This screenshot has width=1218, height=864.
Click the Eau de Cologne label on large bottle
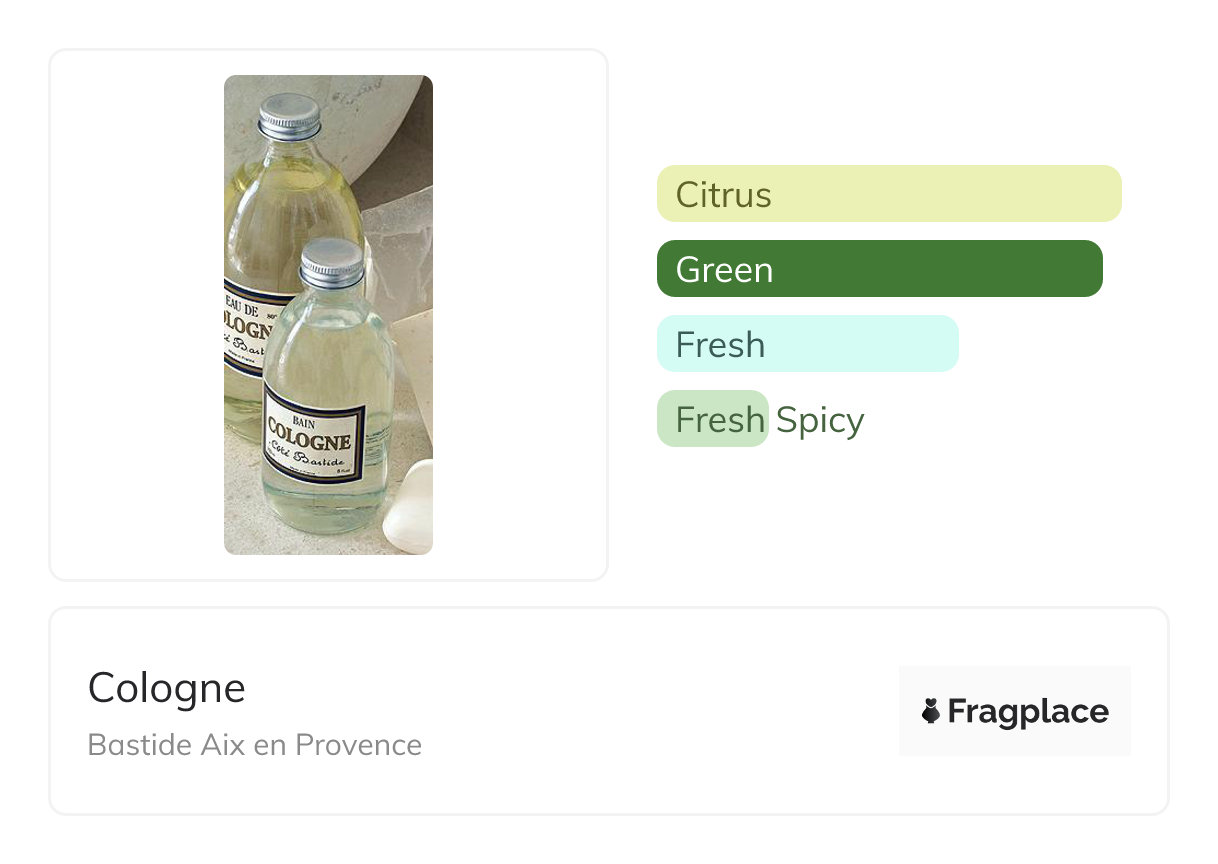point(243,325)
